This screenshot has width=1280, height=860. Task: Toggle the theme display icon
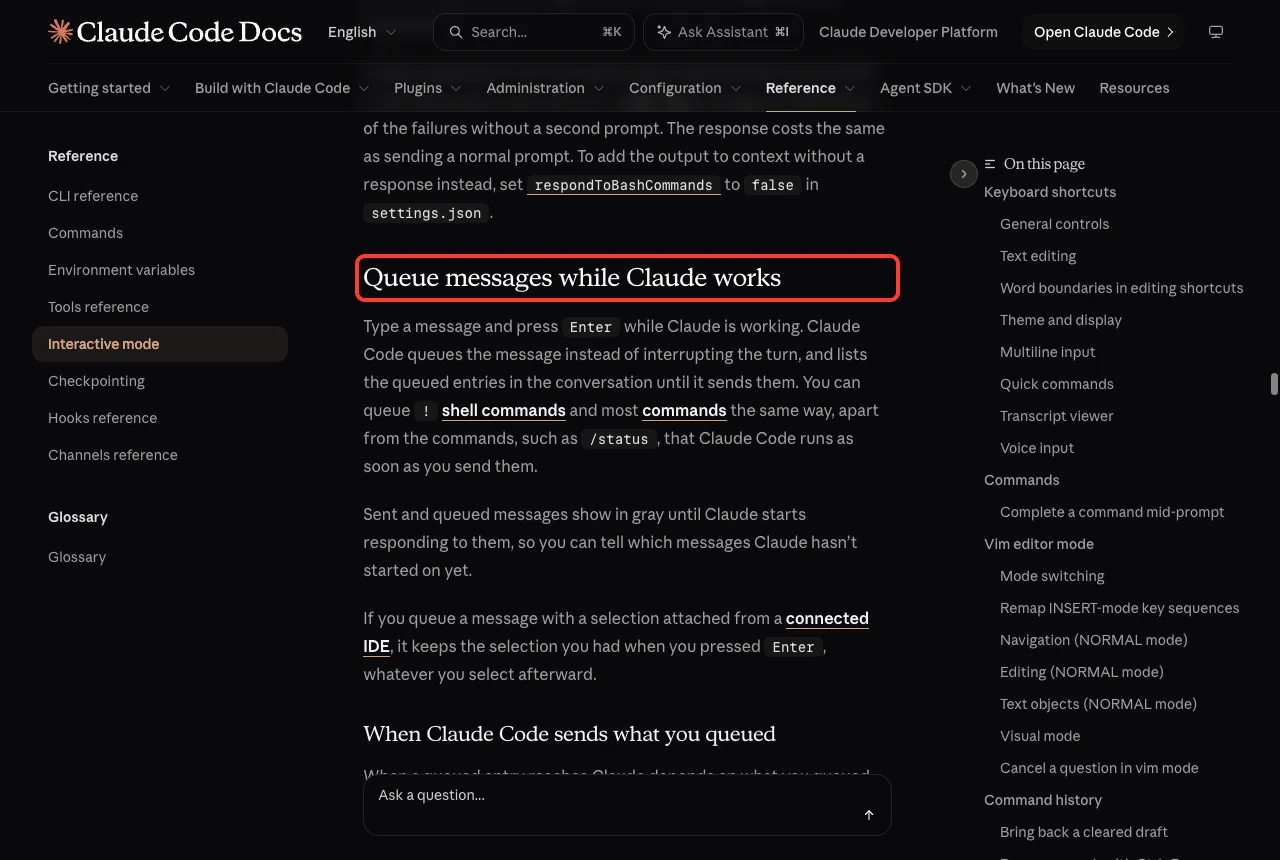click(x=1216, y=32)
